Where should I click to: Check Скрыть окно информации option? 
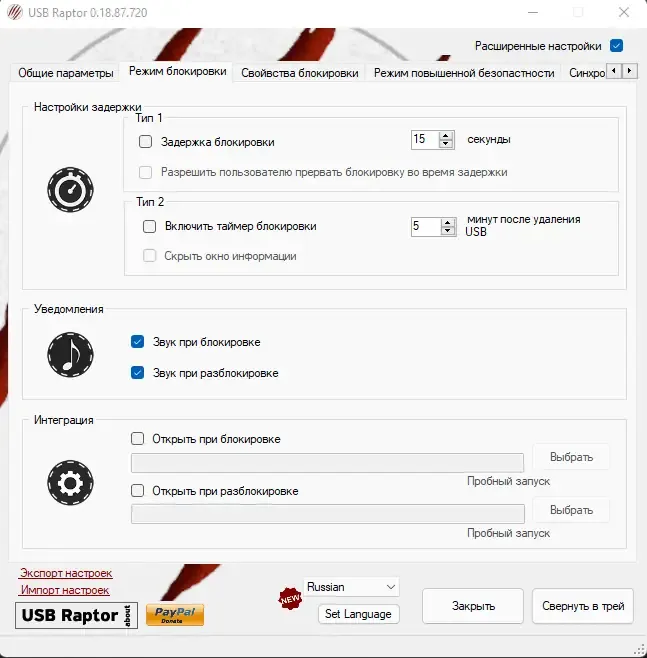(x=149, y=256)
